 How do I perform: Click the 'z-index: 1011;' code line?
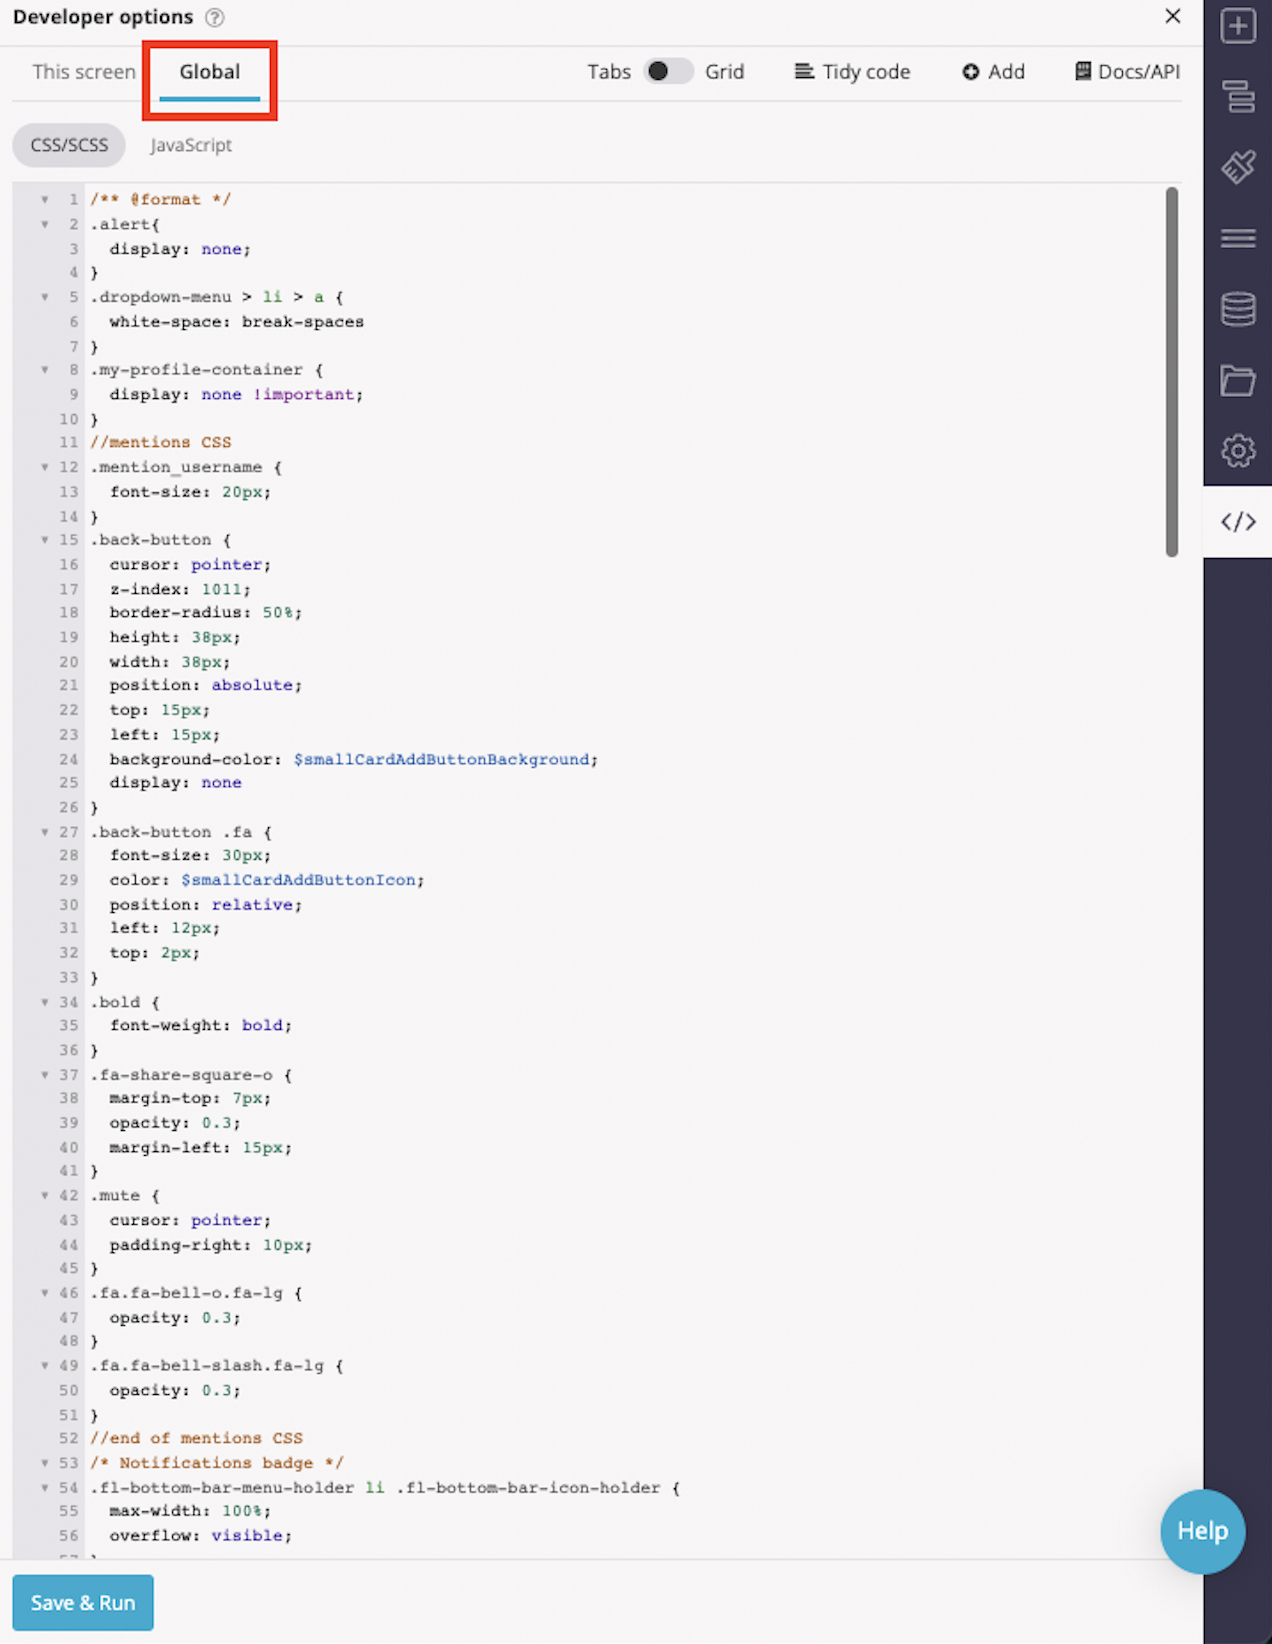pos(180,589)
